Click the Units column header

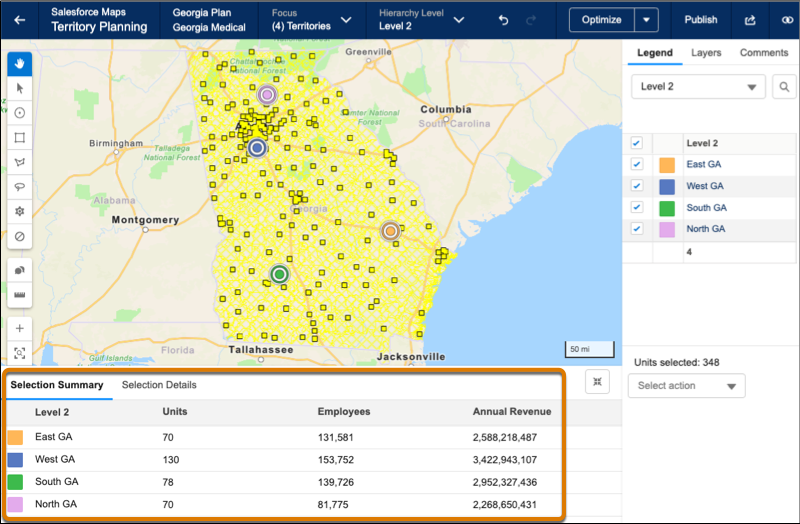174,411
